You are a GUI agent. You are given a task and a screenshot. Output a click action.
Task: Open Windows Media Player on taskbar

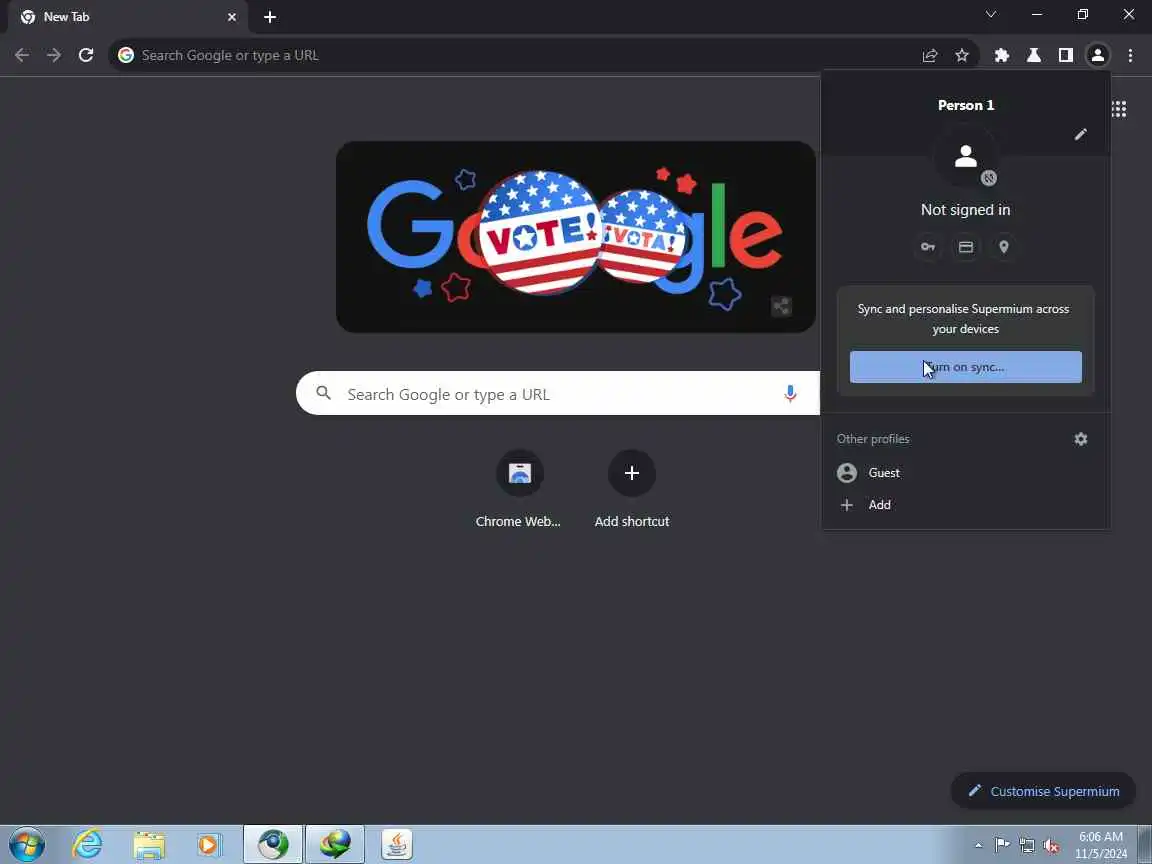[209, 845]
